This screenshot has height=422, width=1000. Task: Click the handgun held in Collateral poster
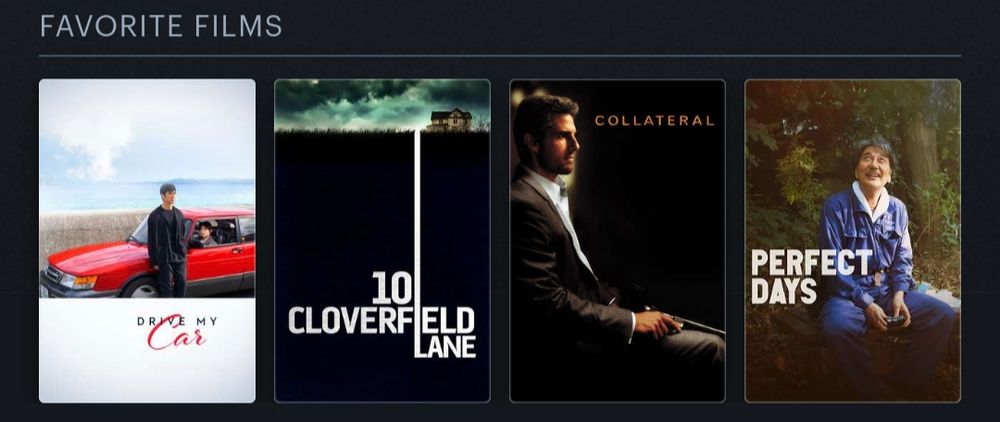click(686, 321)
